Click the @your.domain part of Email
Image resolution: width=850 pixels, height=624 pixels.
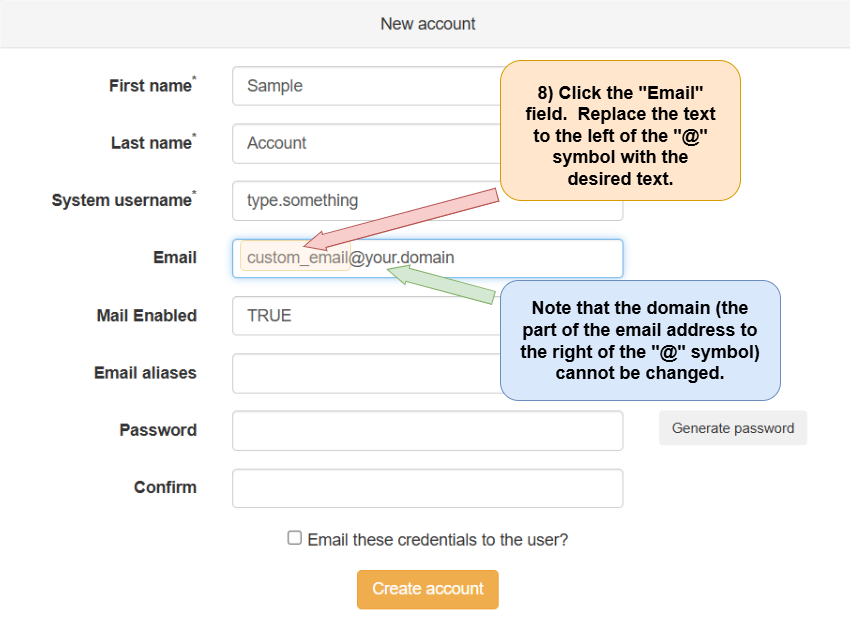[x=402, y=258]
